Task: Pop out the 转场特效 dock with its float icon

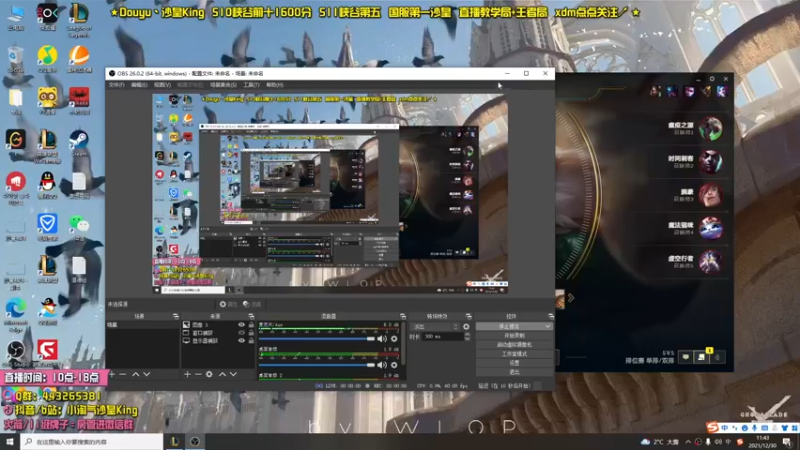Action: click(x=468, y=316)
